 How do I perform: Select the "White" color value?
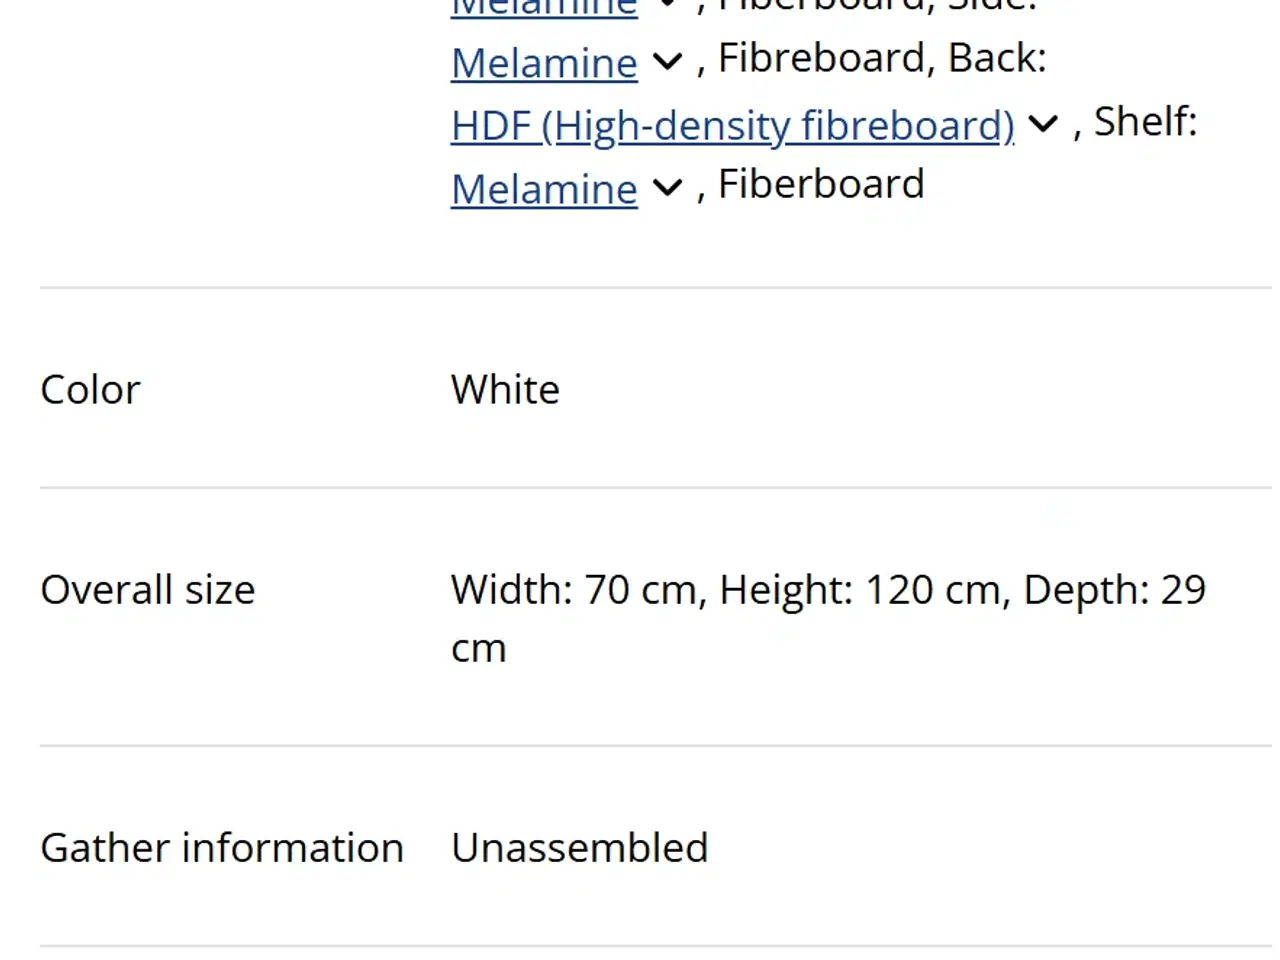(505, 390)
